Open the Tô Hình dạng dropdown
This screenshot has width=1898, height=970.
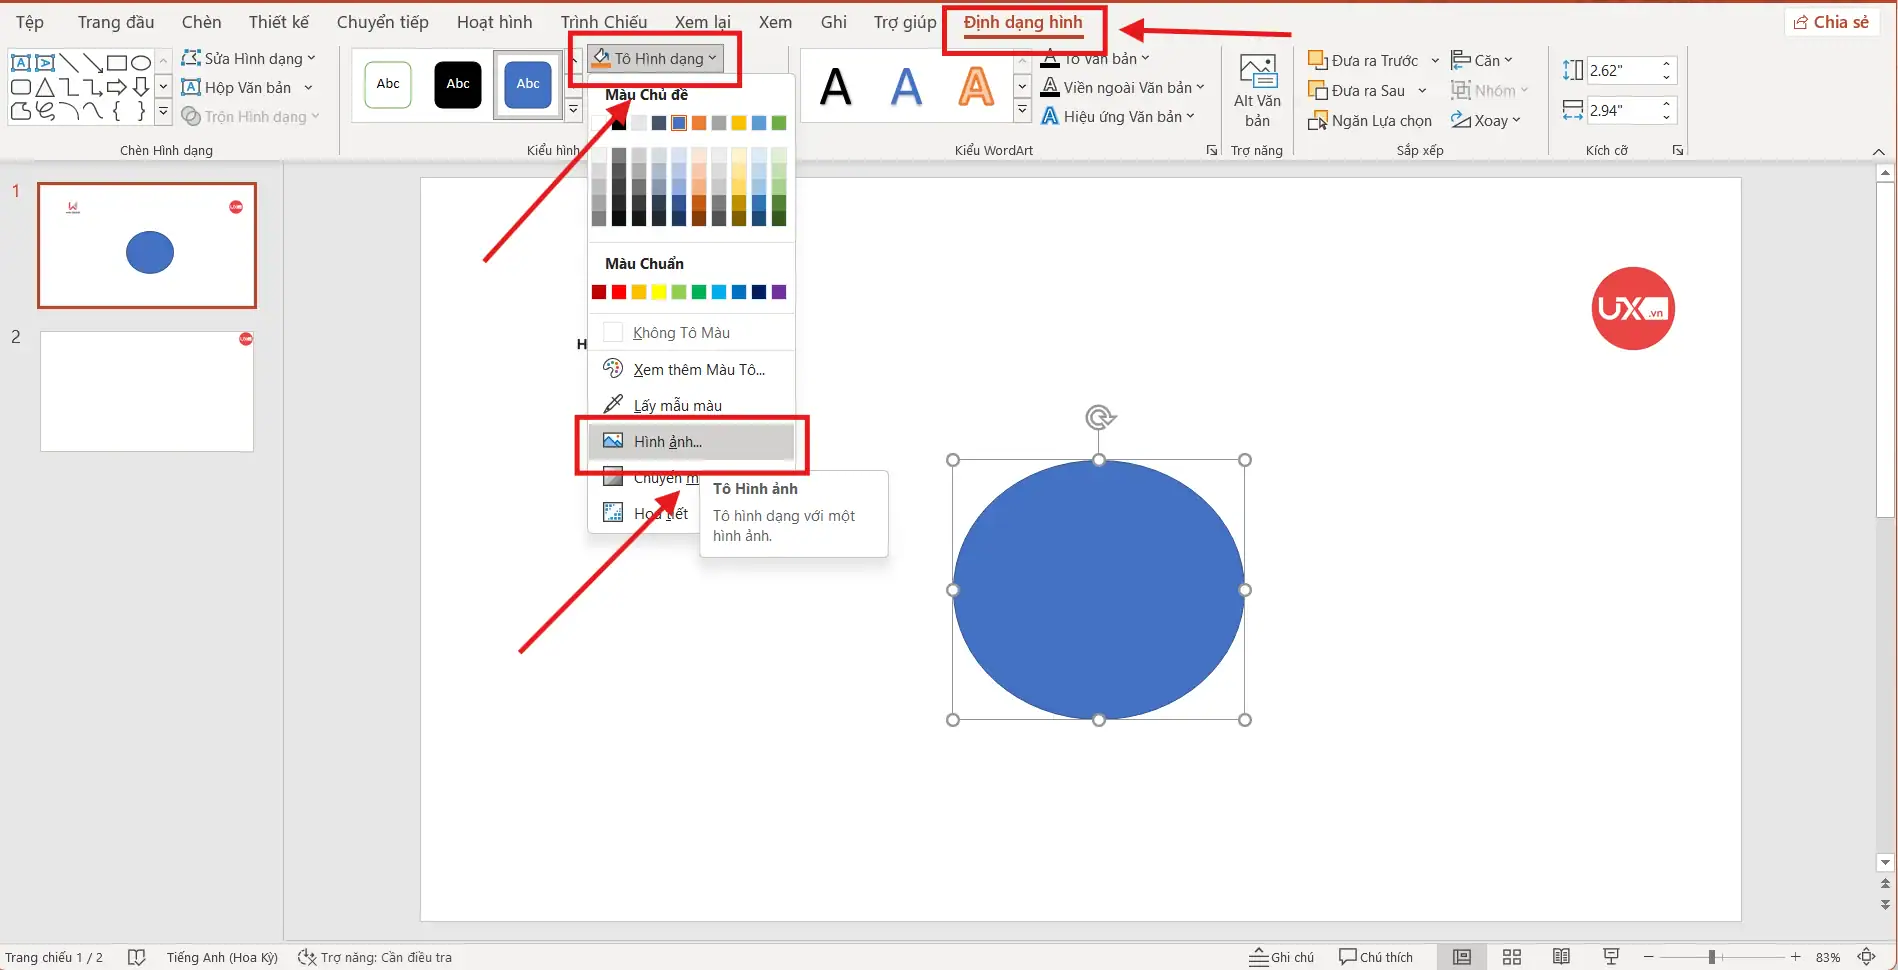(655, 58)
